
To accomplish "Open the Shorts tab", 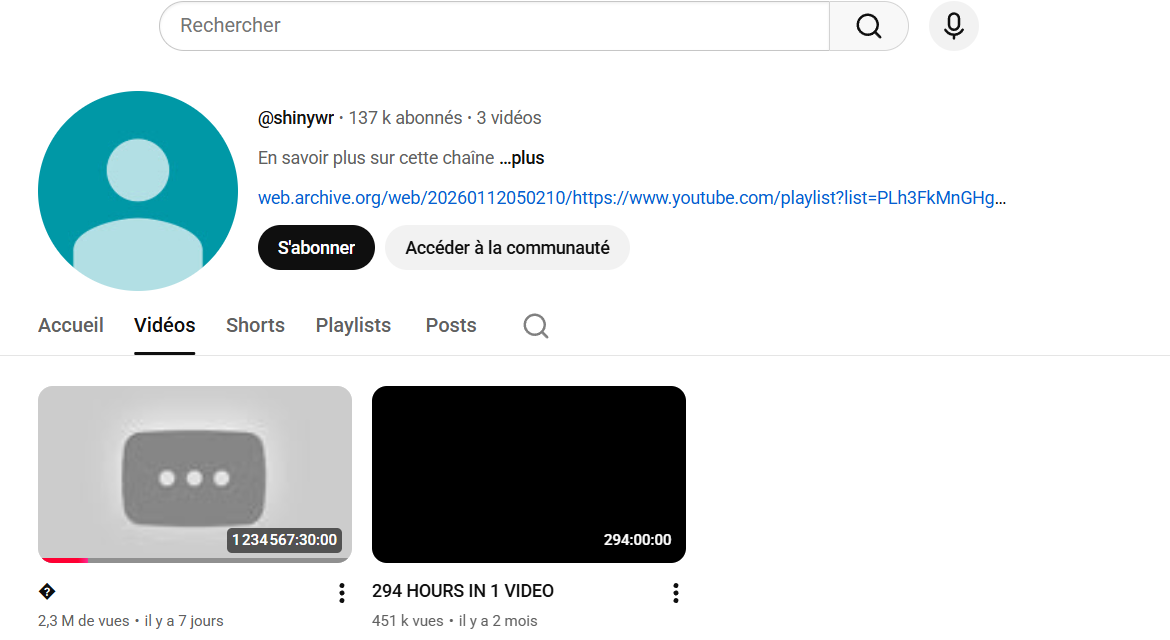I will pyautogui.click(x=255, y=325).
